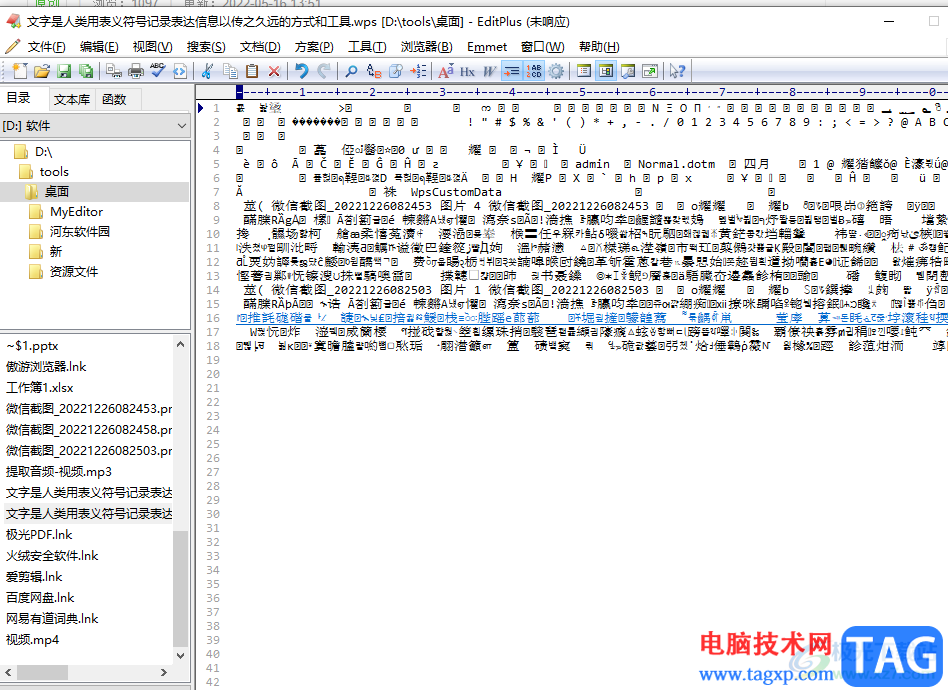
Task: Open the 文件(F) menu
Action: [x=47, y=47]
